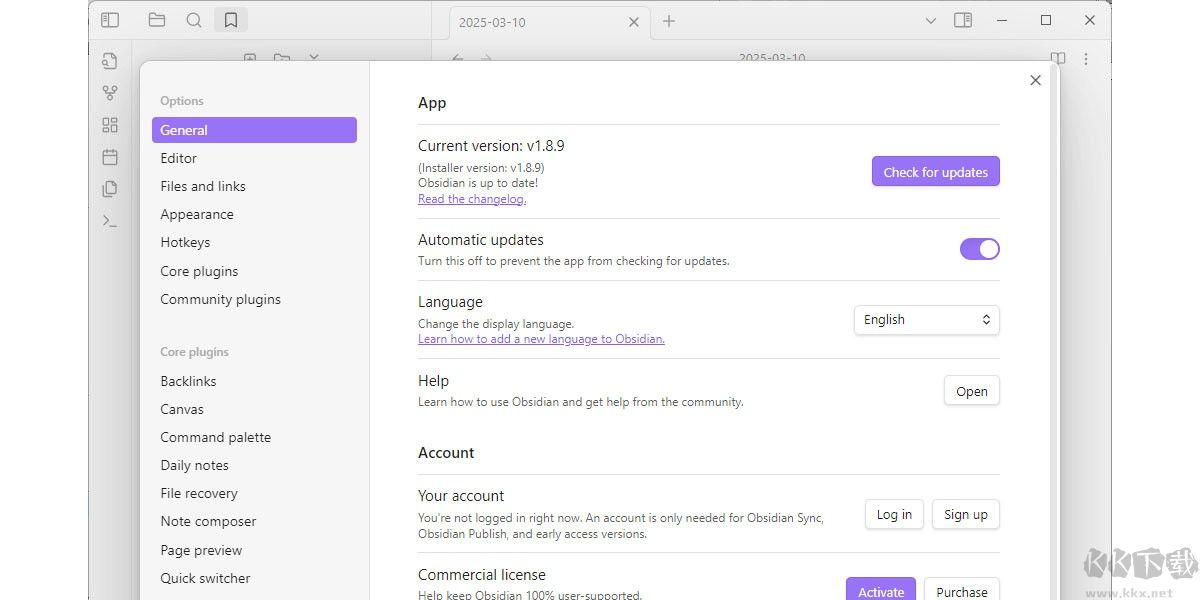The height and width of the screenshot is (600, 1200).
Task: Create a new canvas from the ribbon
Action: pos(110,125)
